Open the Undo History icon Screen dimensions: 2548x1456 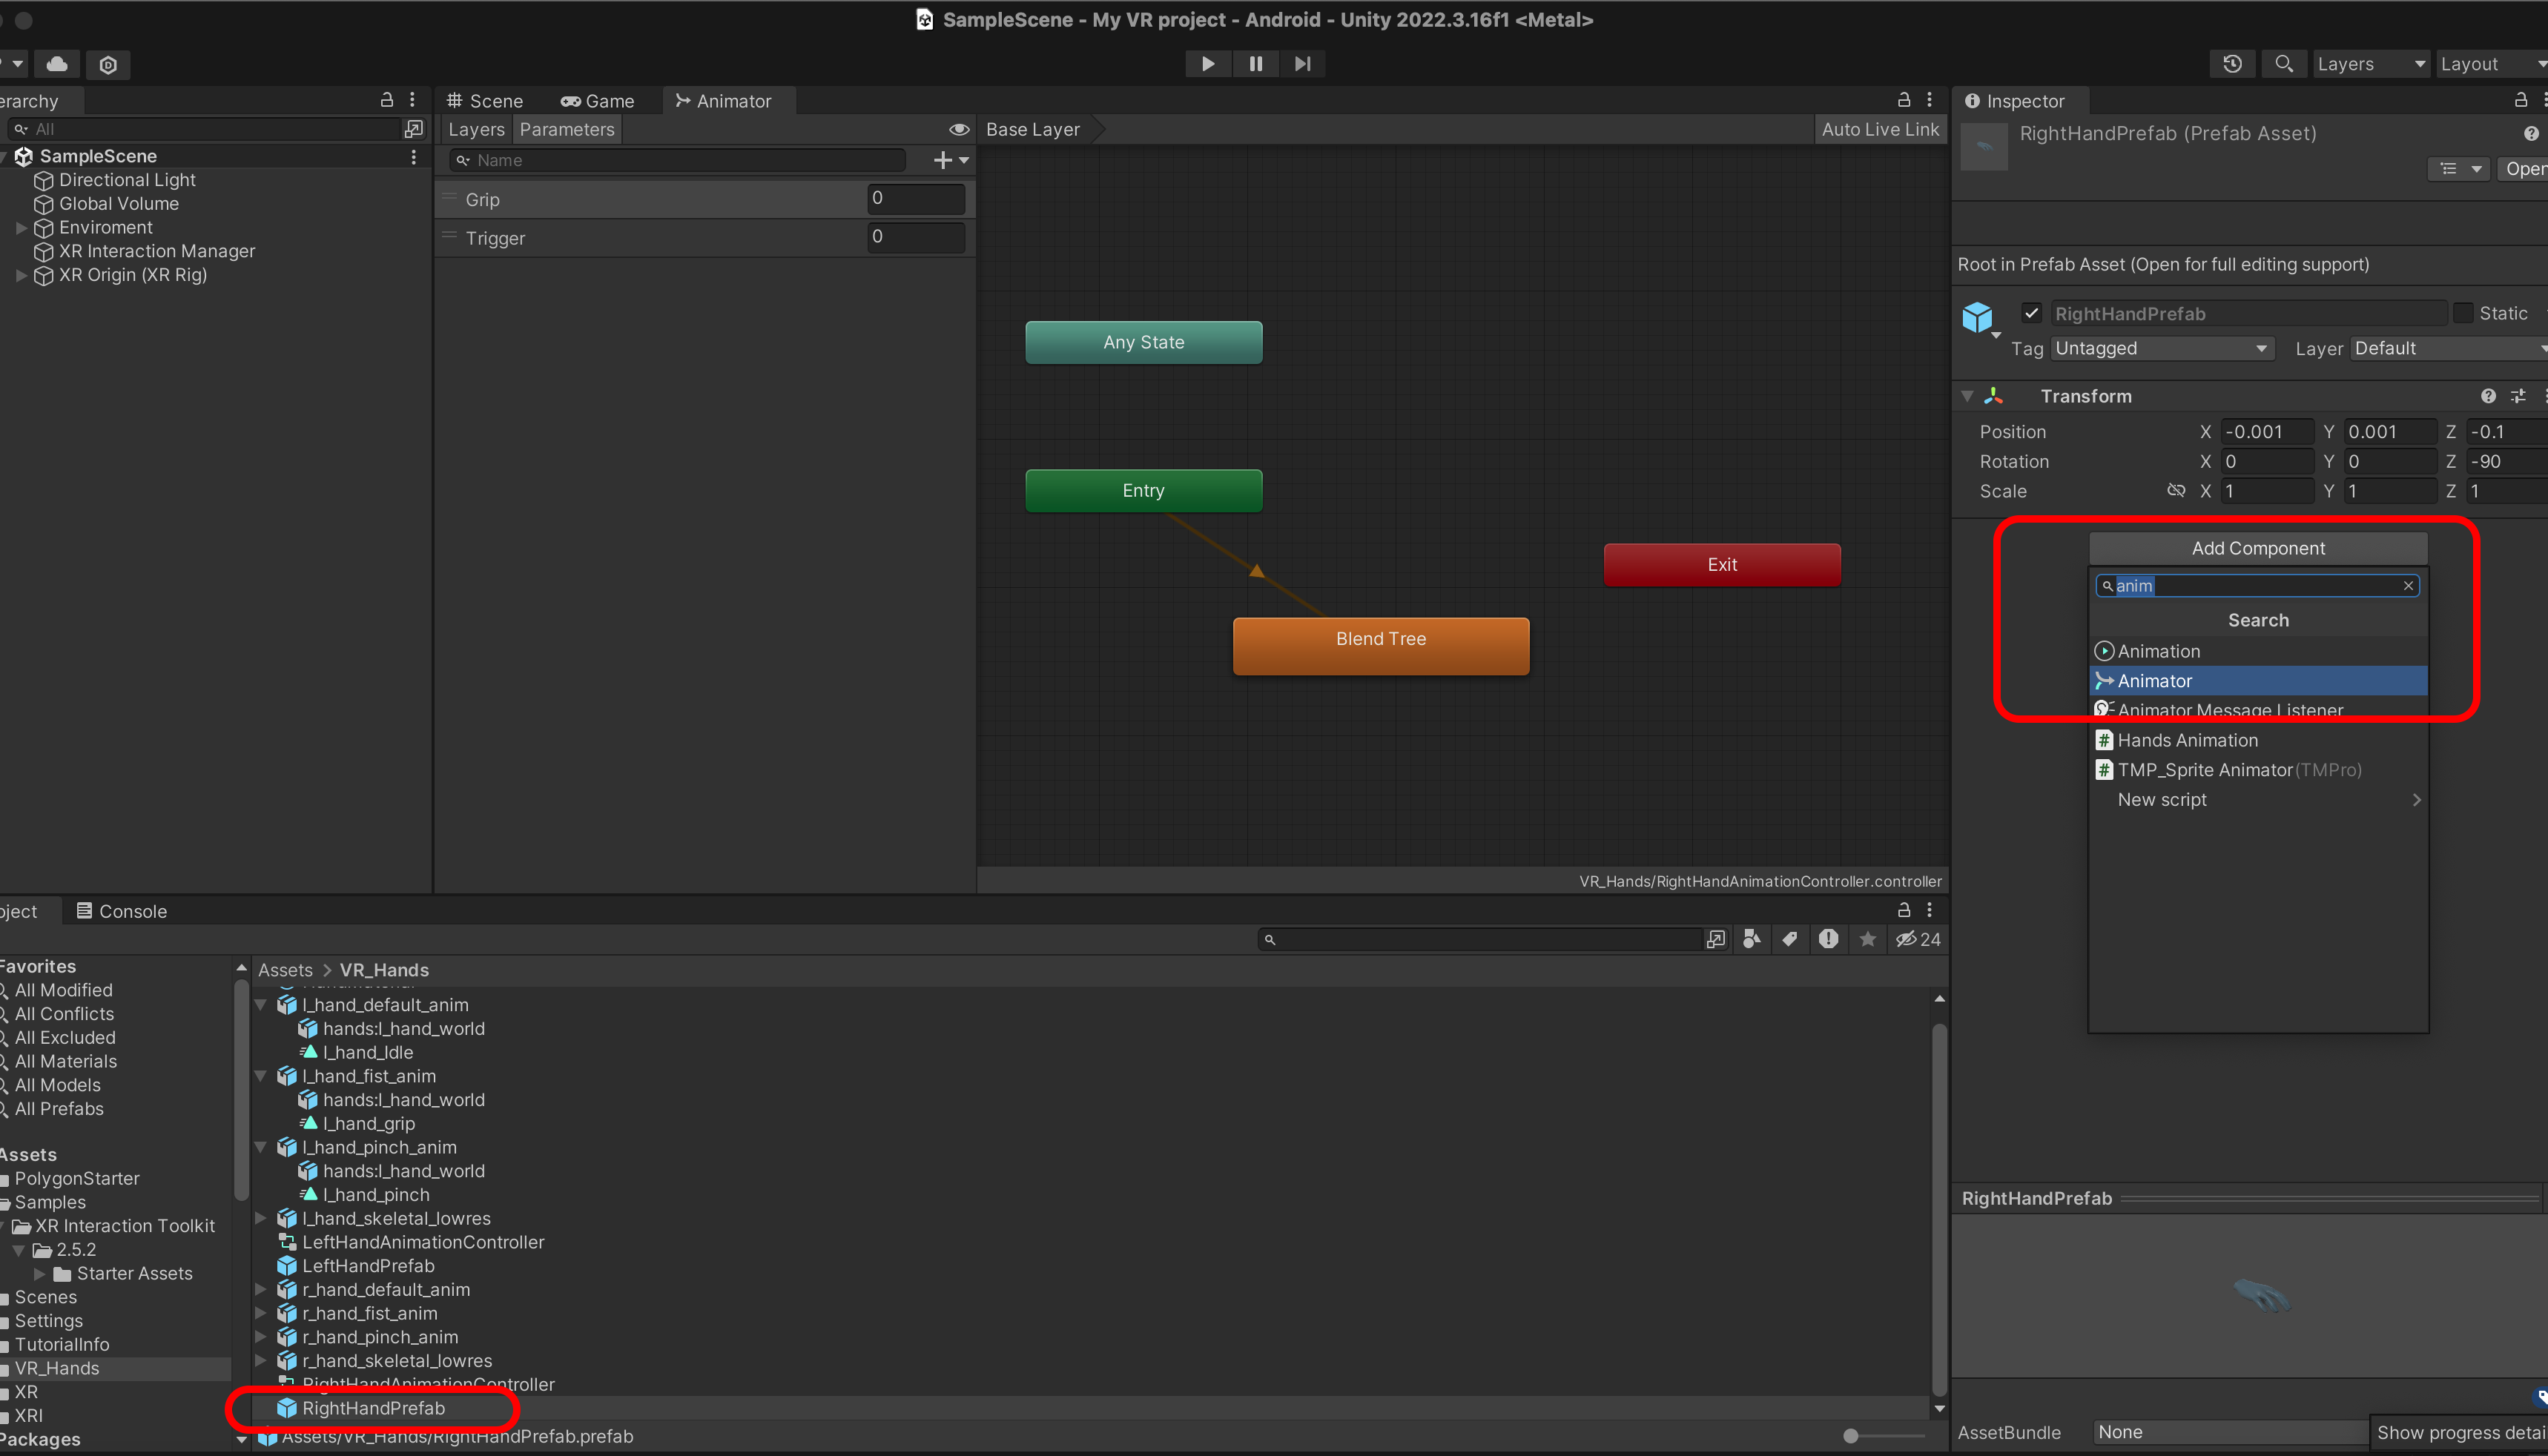coord(2232,64)
